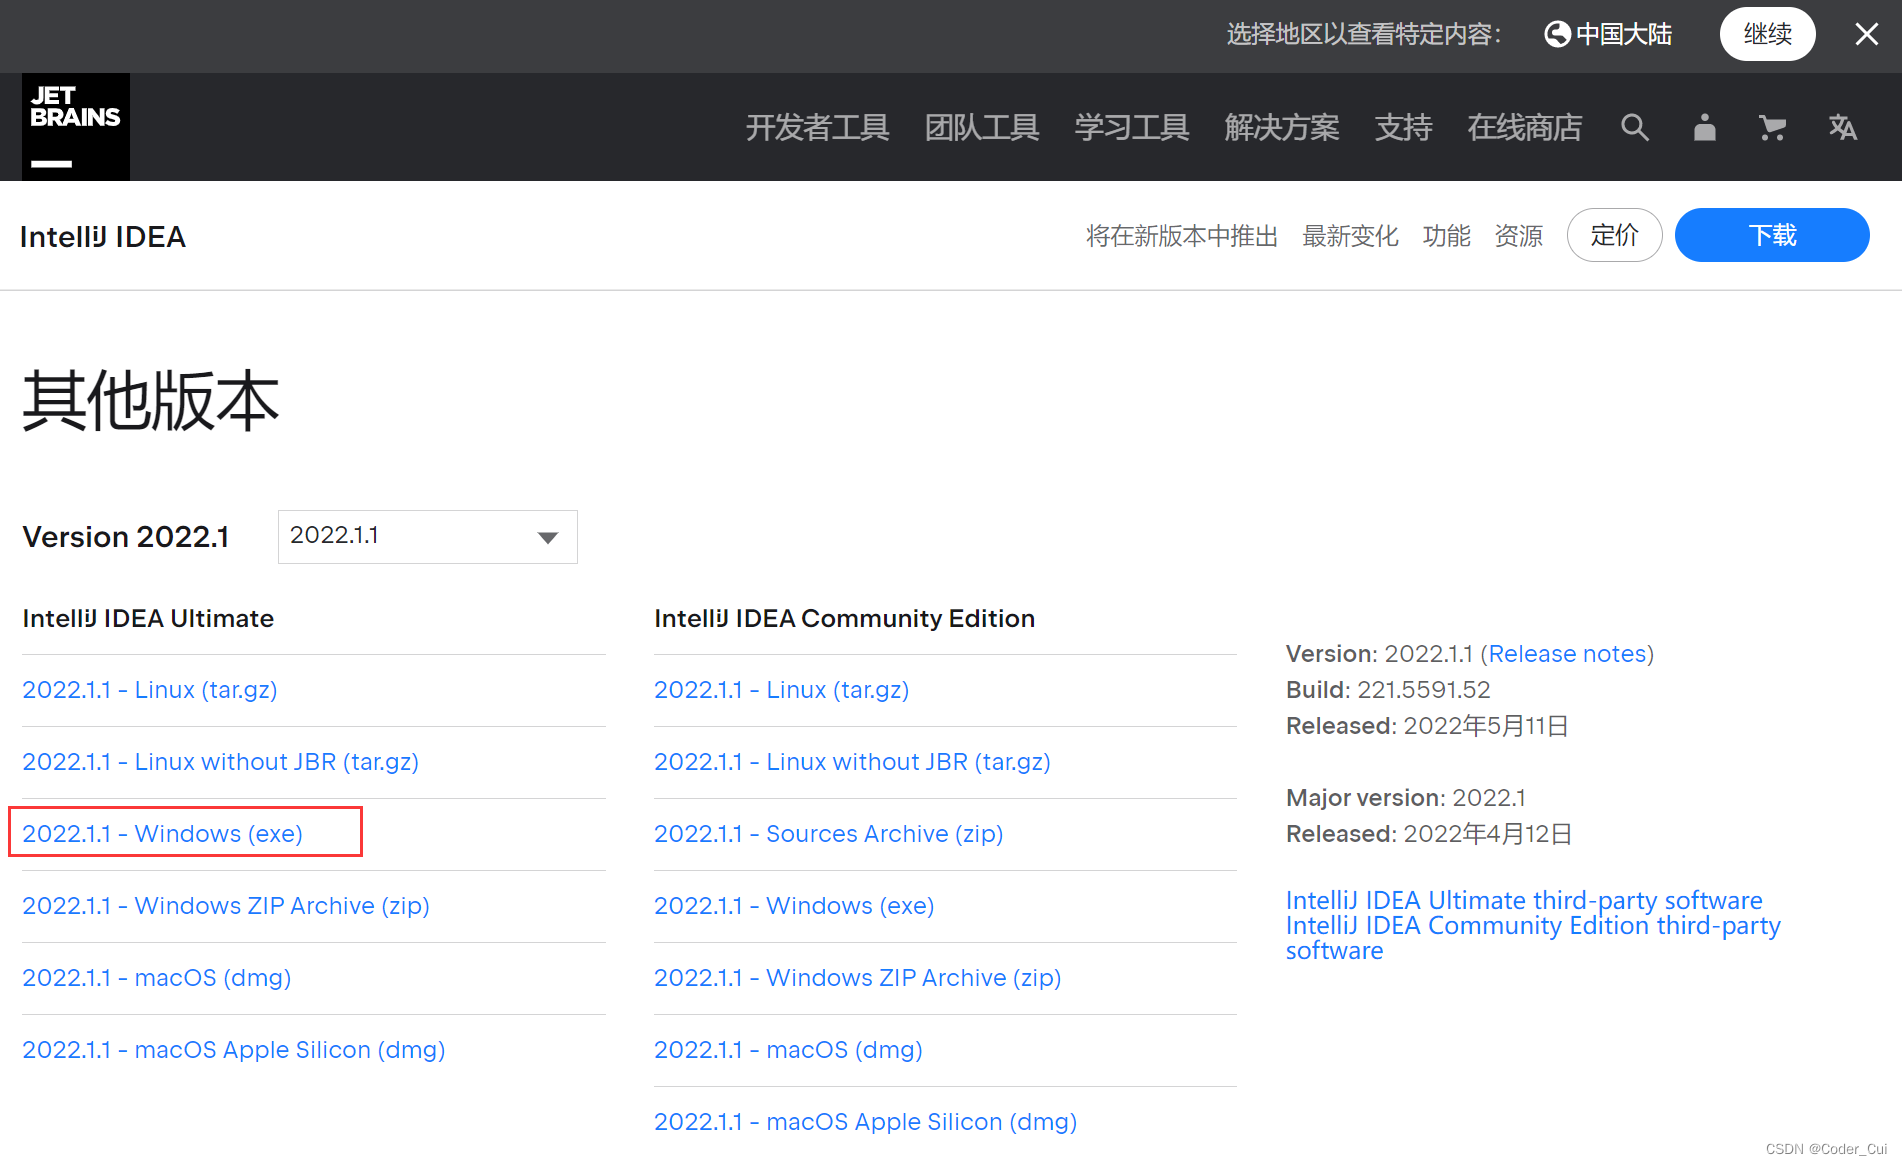
Task: Open the 功能 page
Action: click(x=1446, y=236)
